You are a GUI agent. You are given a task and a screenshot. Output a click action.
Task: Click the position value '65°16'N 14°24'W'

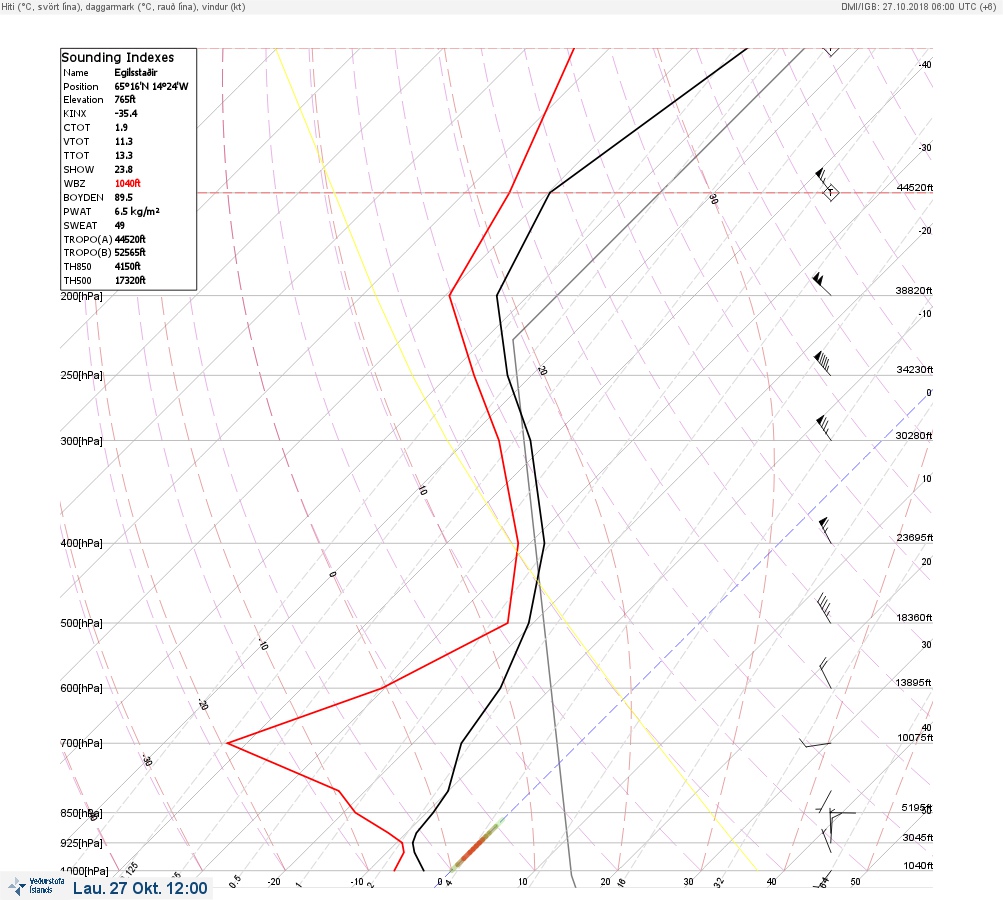[x=152, y=86]
